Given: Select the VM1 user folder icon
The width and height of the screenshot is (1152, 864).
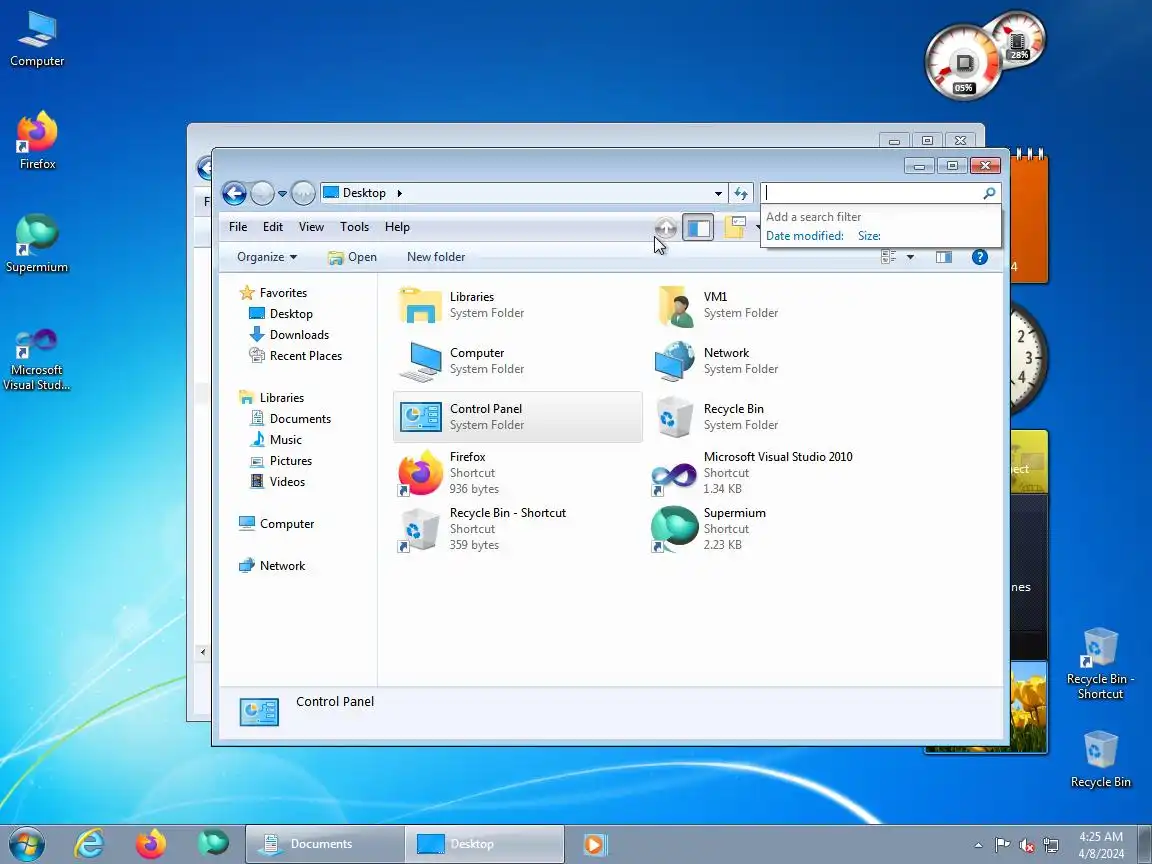Looking at the screenshot, I should [x=674, y=305].
